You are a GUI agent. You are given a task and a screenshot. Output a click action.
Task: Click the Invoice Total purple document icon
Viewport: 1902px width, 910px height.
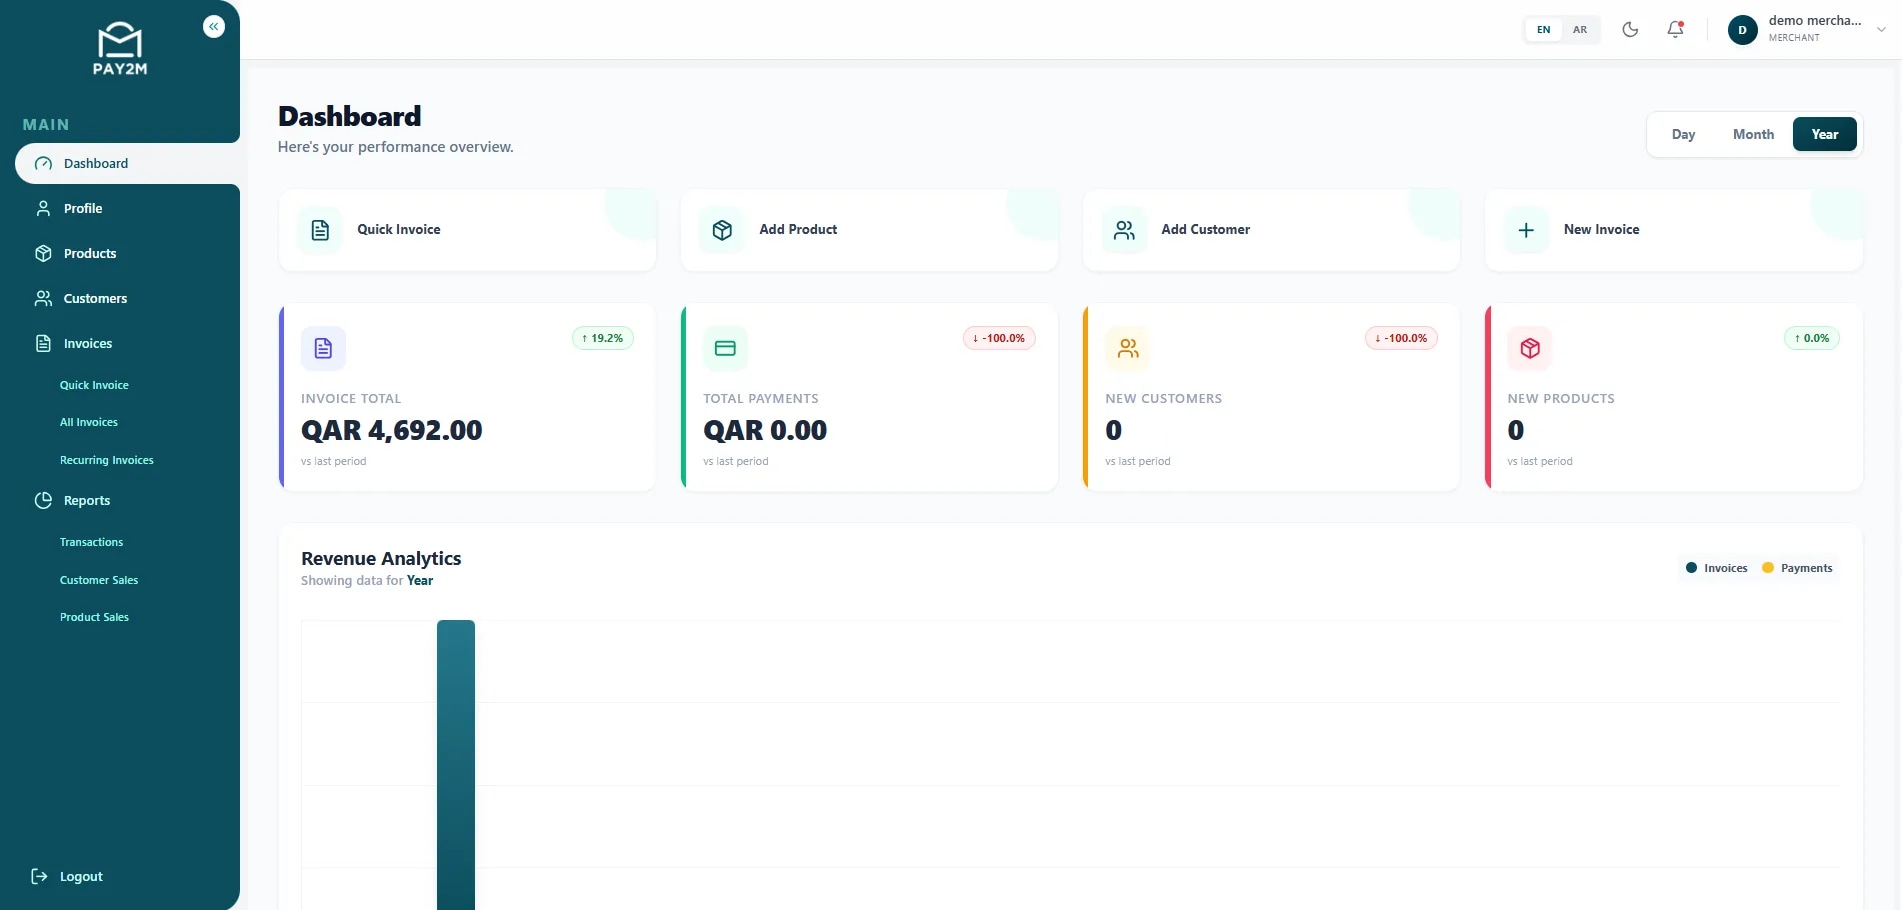(x=323, y=348)
